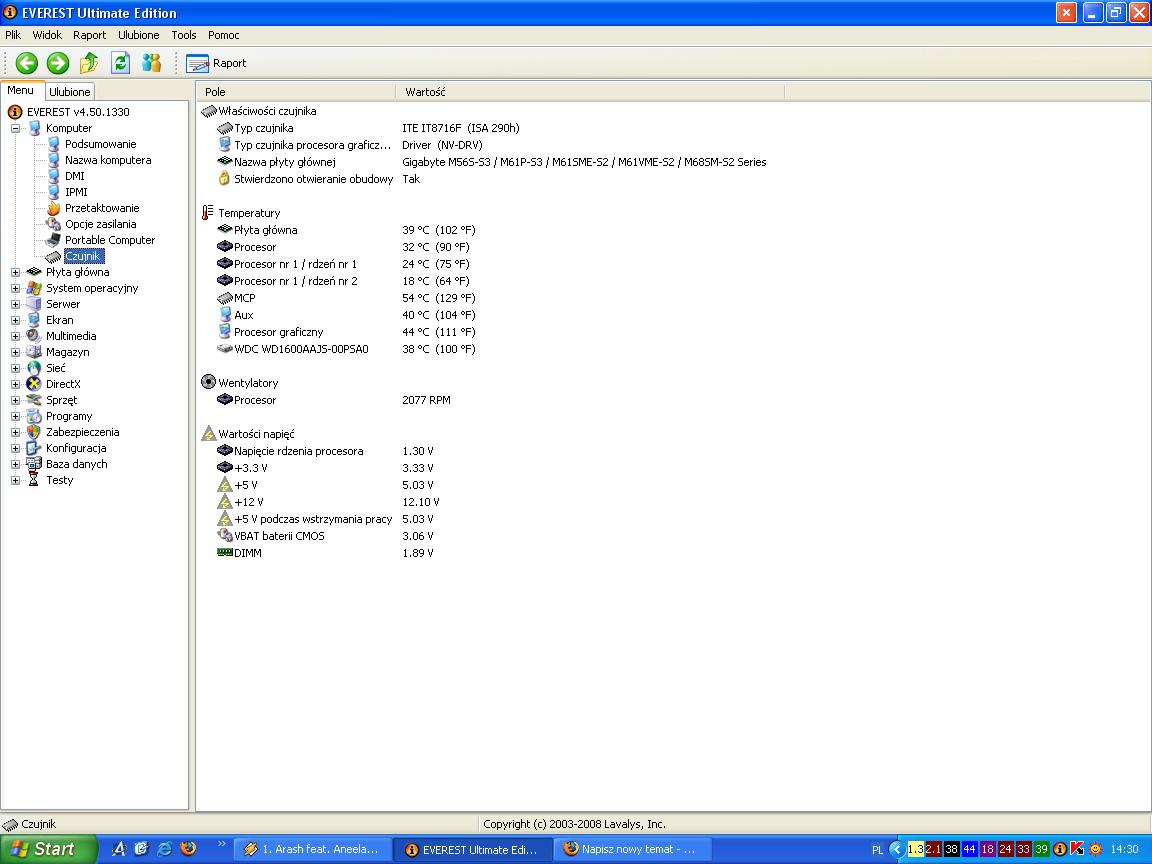Viewport: 1152px width, 864px height.
Task: Click the Testy hourglass icon
Action: (x=34, y=480)
